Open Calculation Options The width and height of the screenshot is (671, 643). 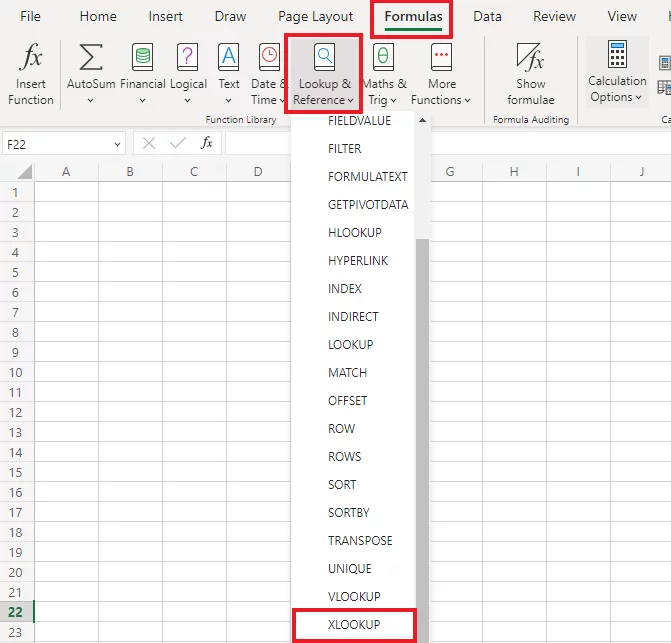(617, 72)
